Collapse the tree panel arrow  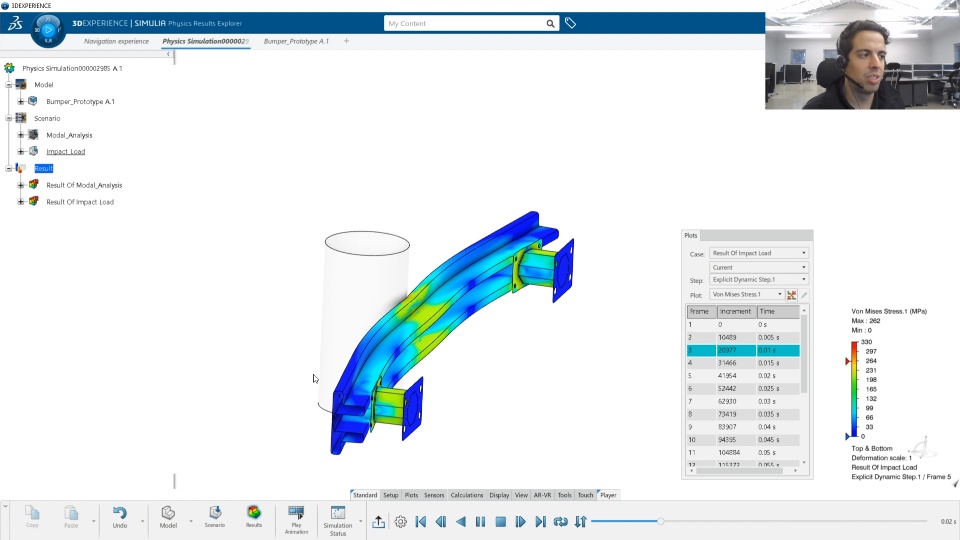[168, 54]
